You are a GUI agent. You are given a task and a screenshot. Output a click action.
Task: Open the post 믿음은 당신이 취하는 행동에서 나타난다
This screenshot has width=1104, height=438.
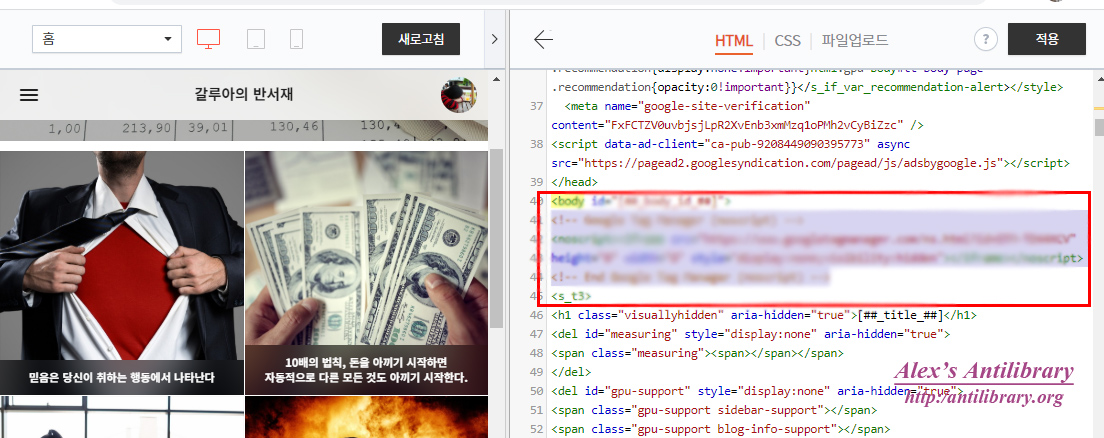(x=122, y=273)
